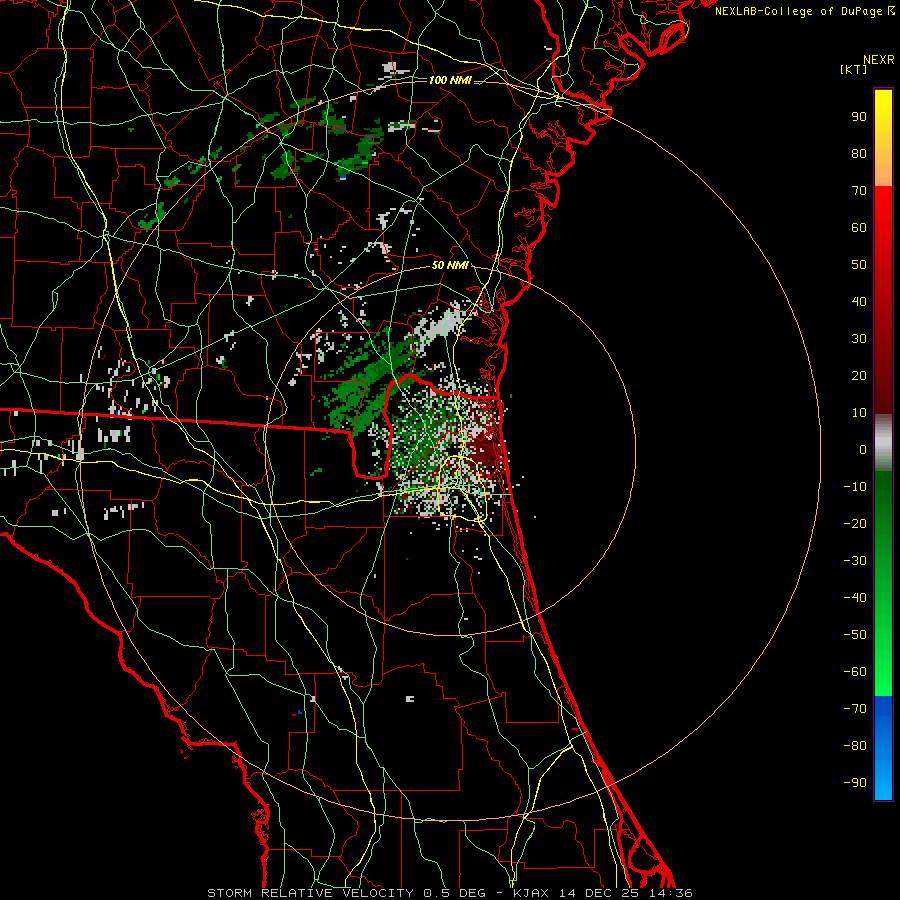Click the positive 90 scale value

pos(859,117)
